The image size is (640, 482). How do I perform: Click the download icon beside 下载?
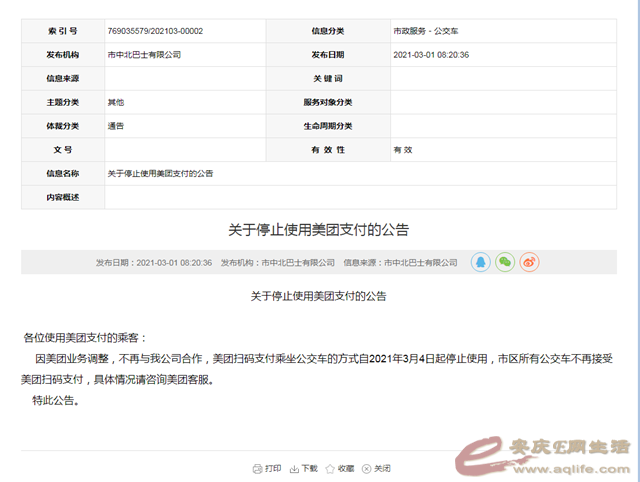pyautogui.click(x=294, y=468)
